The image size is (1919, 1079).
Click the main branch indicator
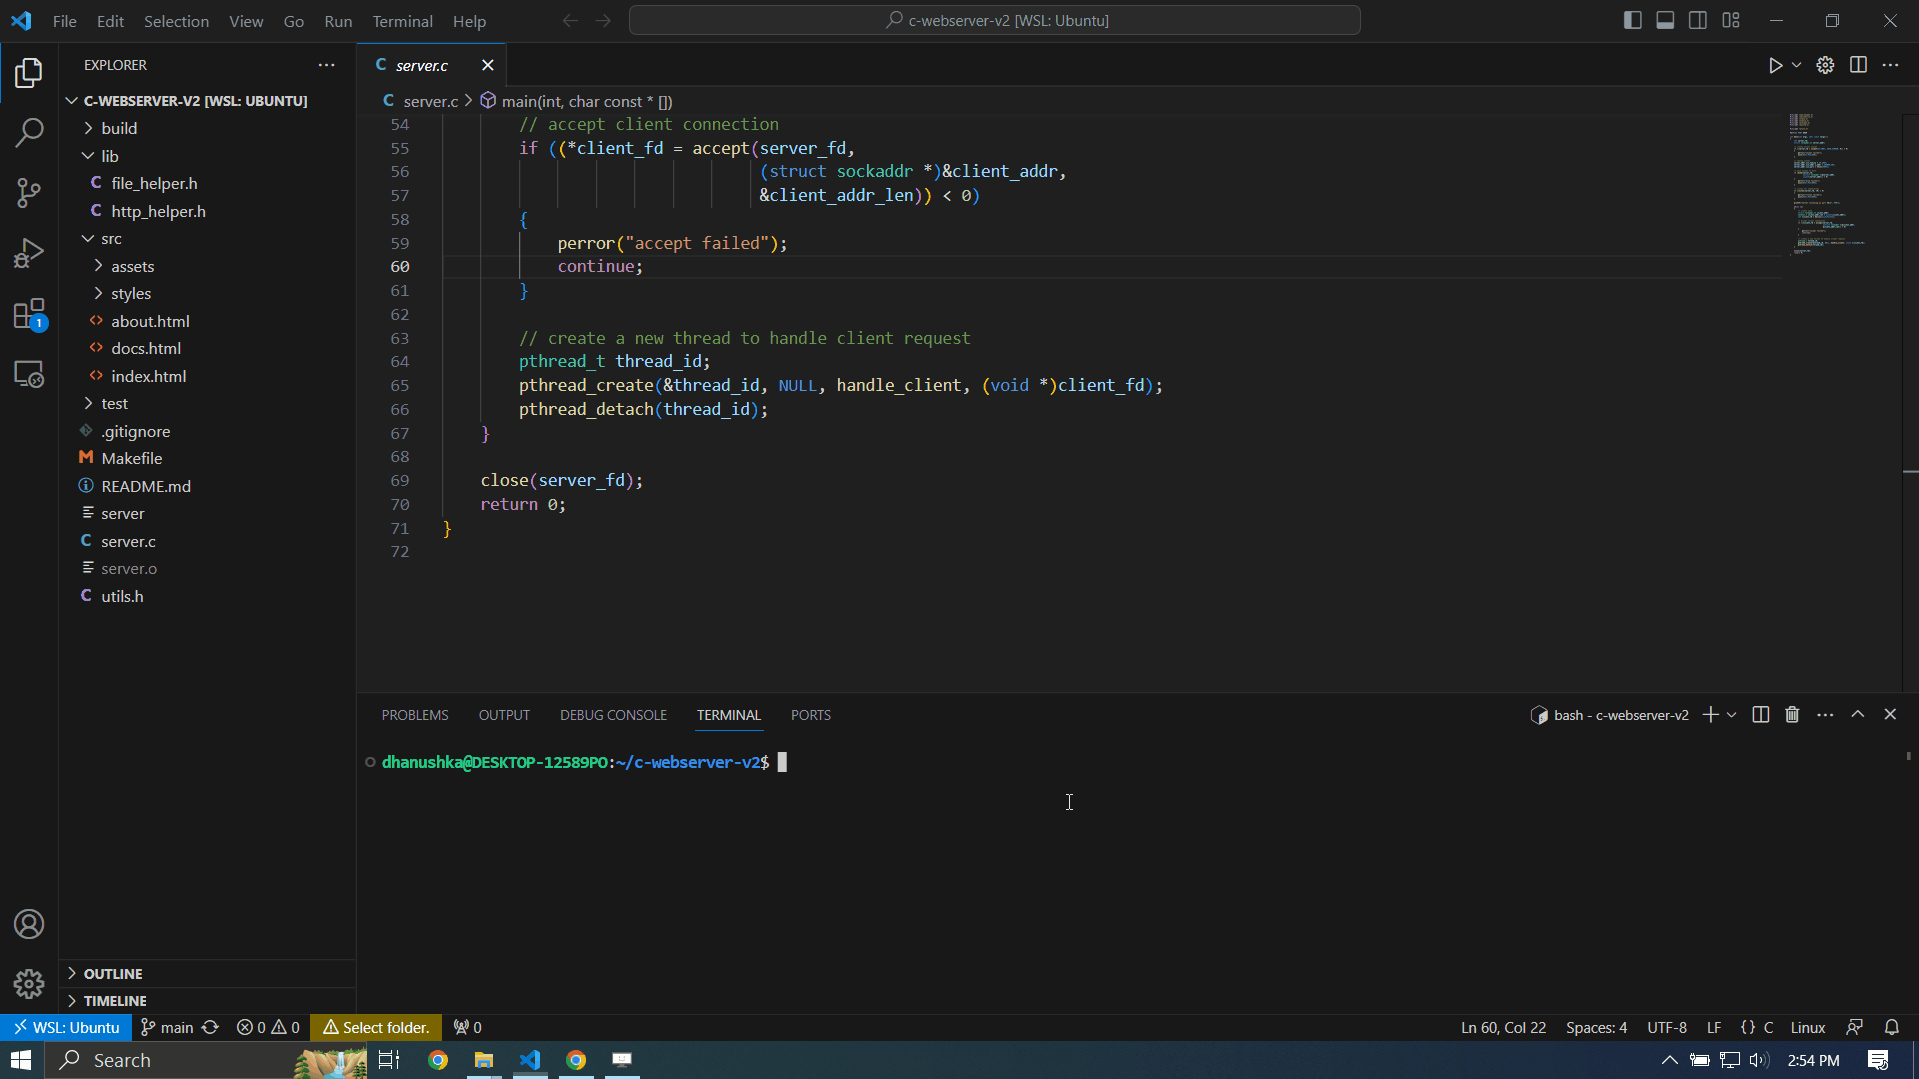(x=167, y=1027)
